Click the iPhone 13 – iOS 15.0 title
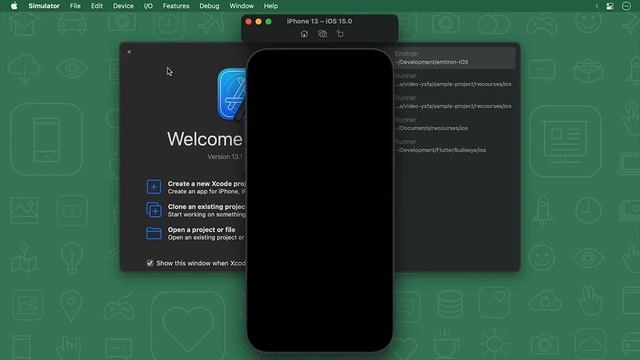Image resolution: width=640 pixels, height=360 pixels. click(x=319, y=21)
